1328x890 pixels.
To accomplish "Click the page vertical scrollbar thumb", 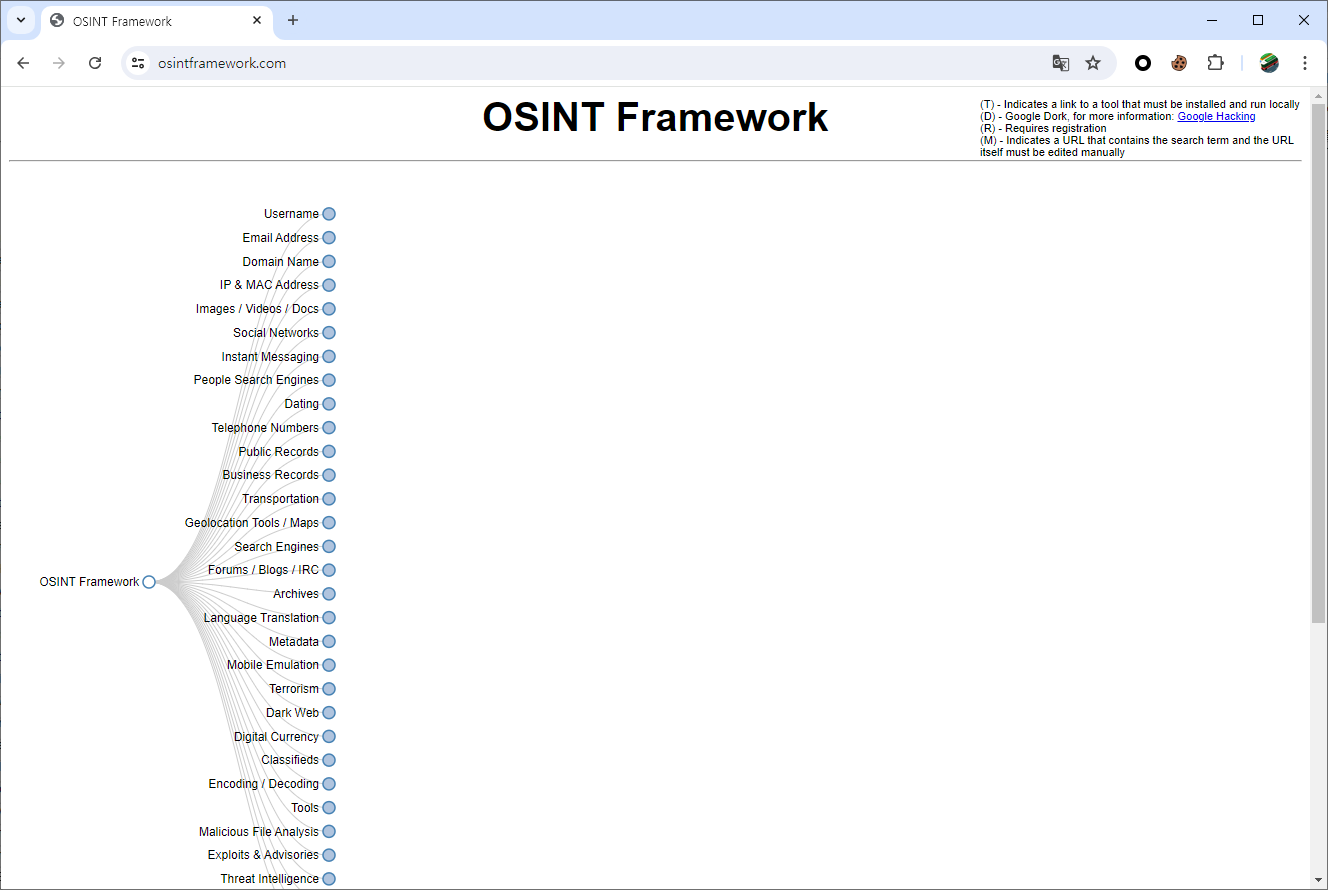I will click(x=1318, y=362).
